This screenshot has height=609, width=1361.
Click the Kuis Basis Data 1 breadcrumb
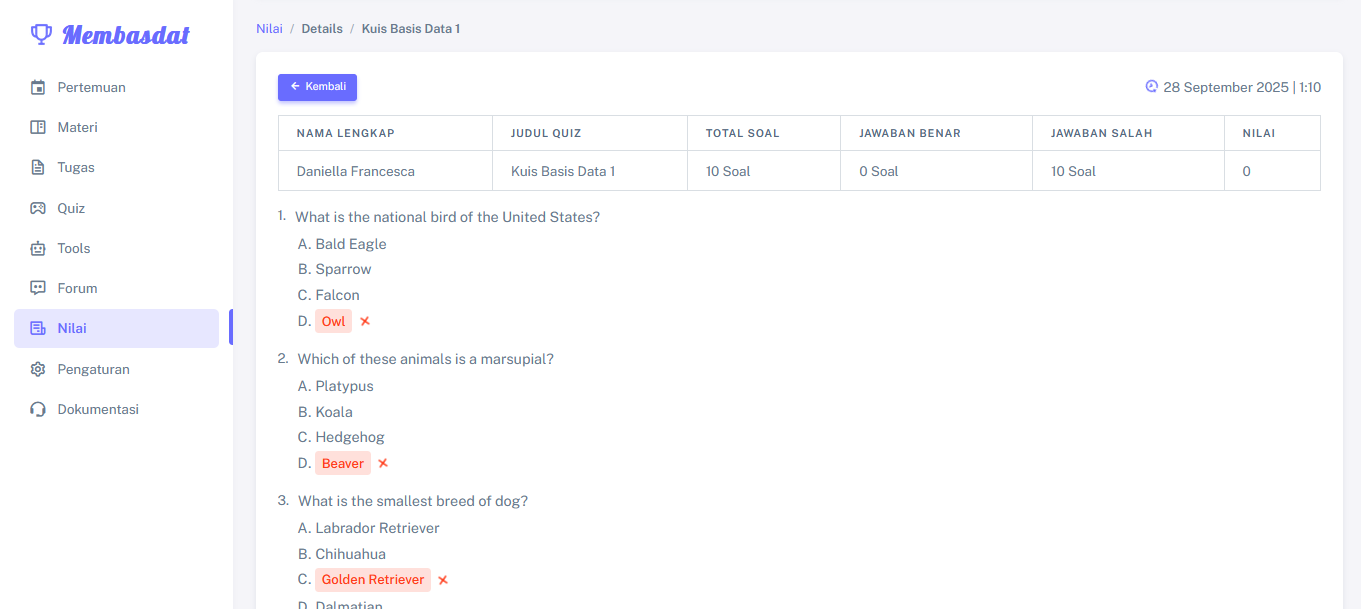pyautogui.click(x=411, y=28)
